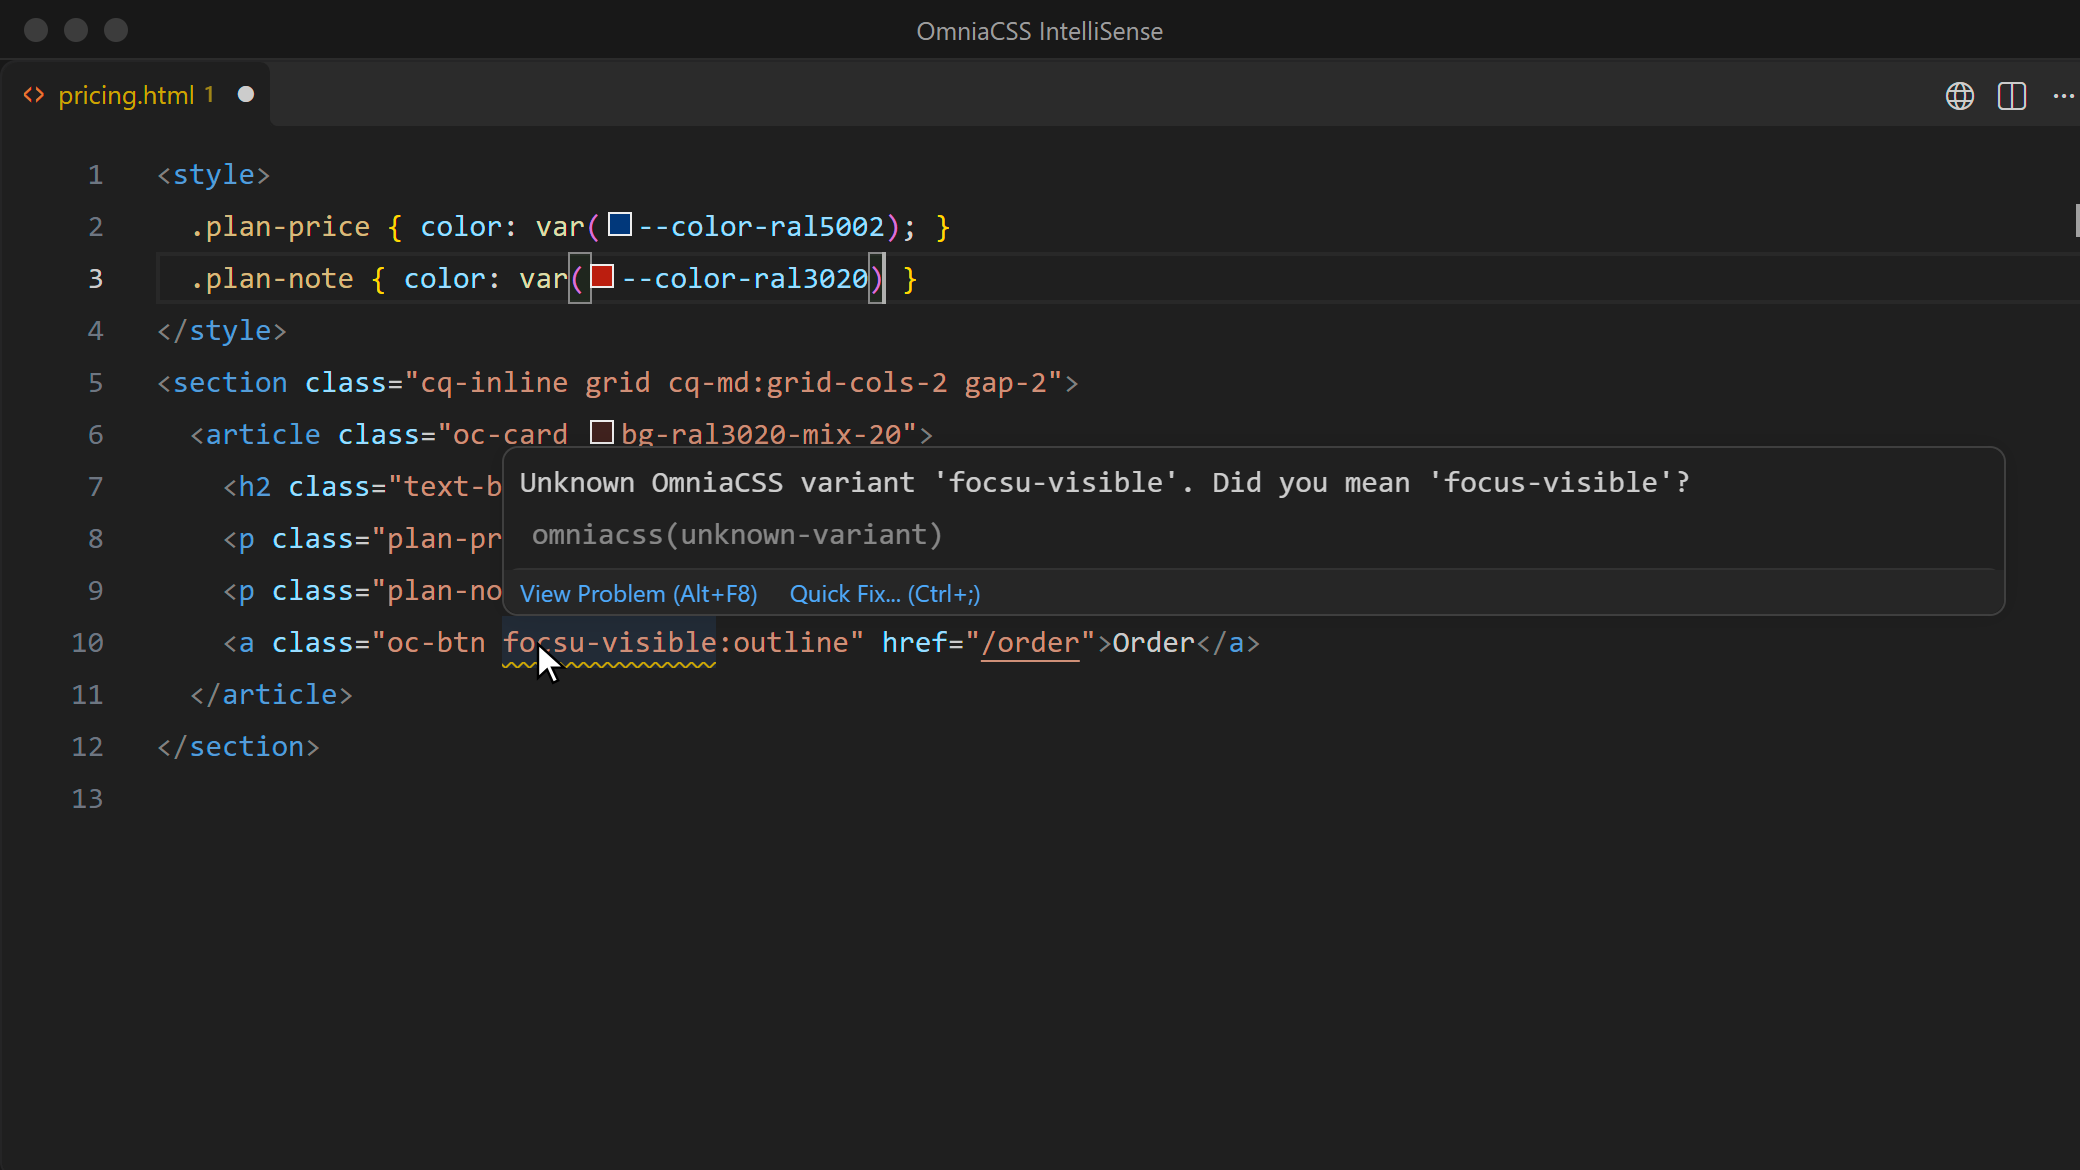Open the globe preview icon in the toolbar

point(1959,96)
